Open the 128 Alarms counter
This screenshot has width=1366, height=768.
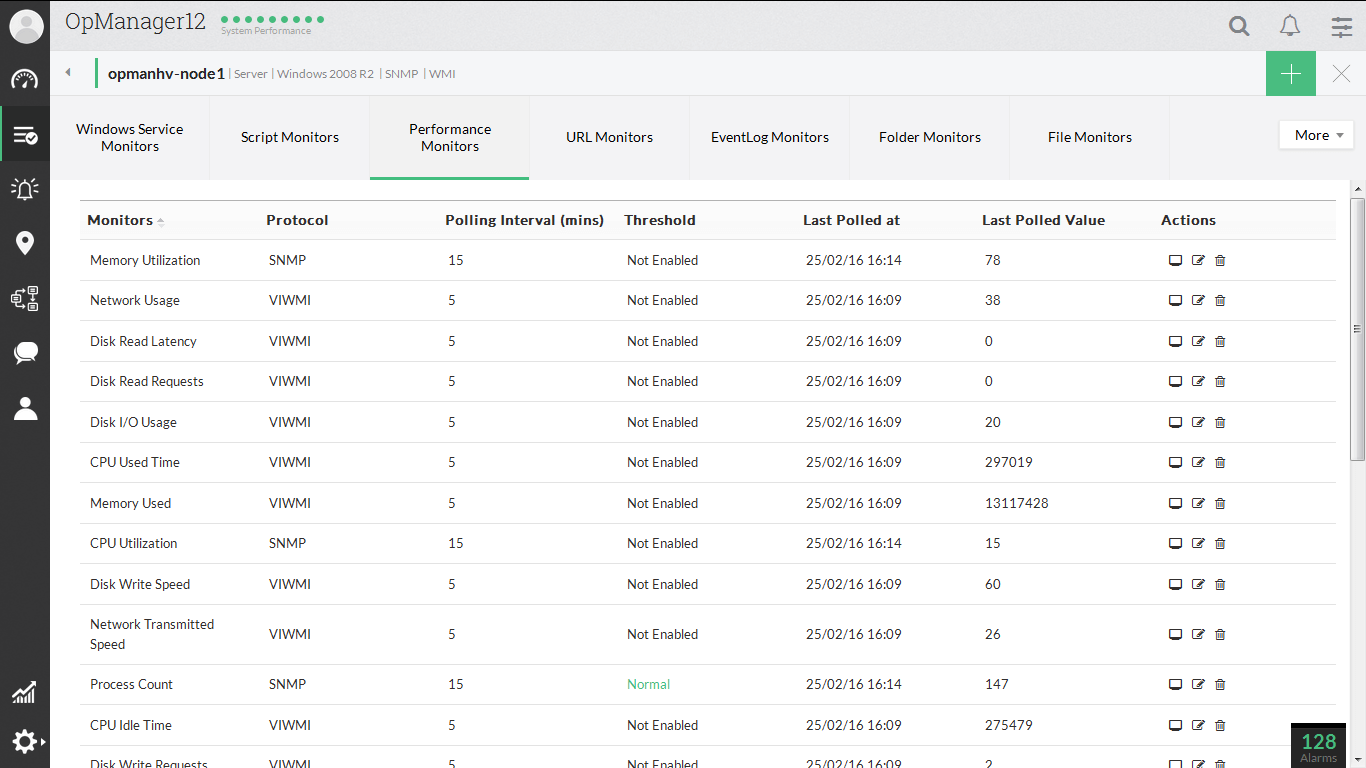[x=1318, y=746]
